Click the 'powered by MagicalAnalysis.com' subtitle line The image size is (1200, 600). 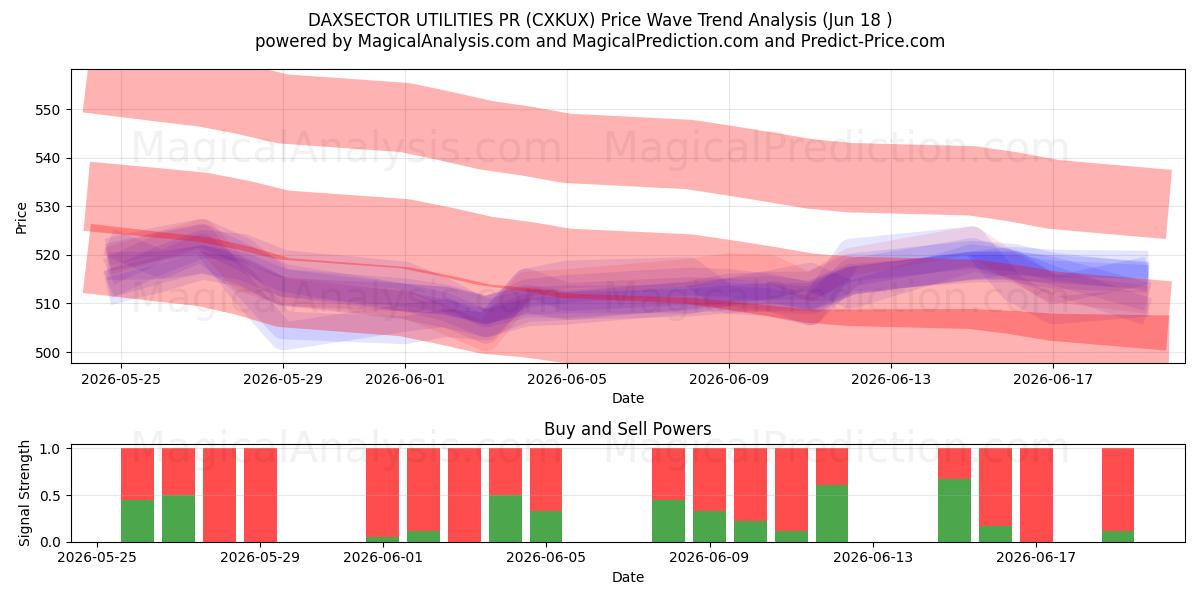[600, 41]
